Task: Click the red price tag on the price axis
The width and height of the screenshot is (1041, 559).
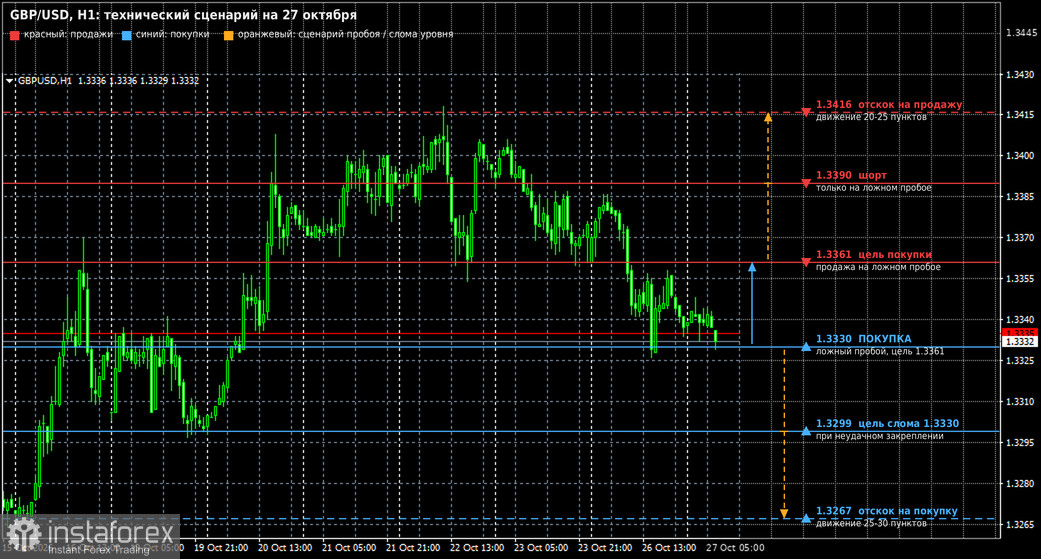Action: tap(1020, 333)
